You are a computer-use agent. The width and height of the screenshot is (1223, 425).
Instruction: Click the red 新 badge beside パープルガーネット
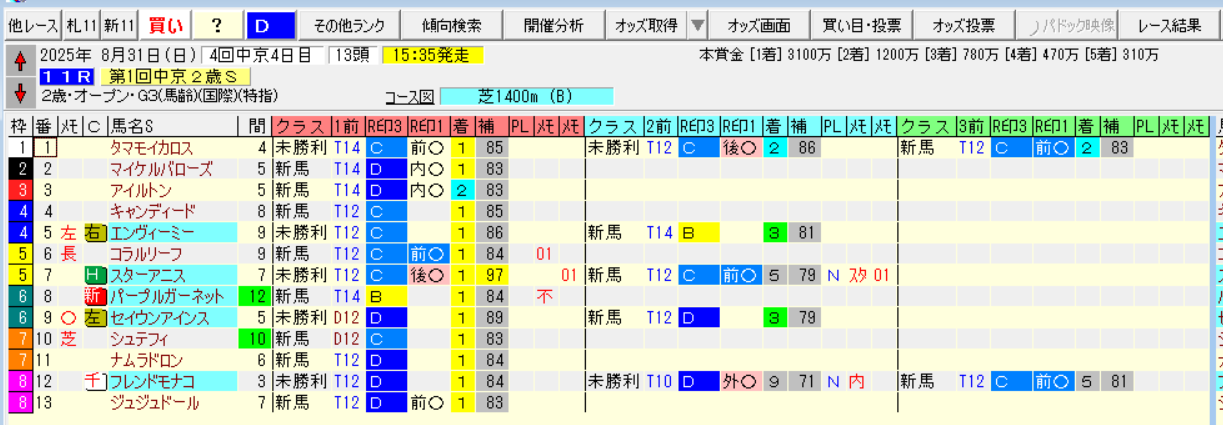pos(94,297)
